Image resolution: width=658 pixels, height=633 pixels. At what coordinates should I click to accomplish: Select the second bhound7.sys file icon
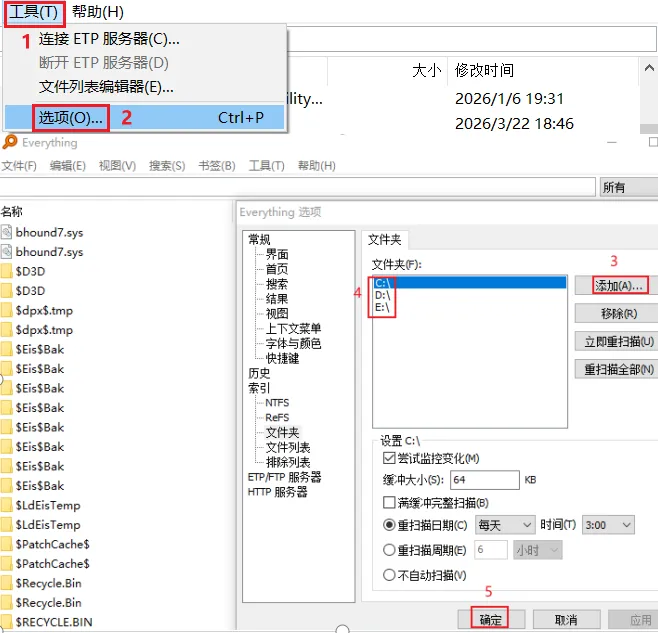tap(6, 252)
